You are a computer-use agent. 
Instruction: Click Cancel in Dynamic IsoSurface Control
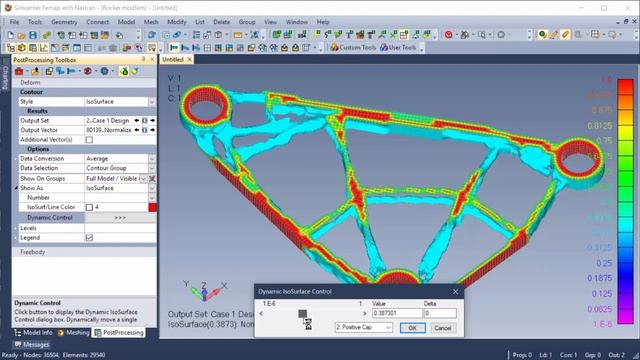pos(442,328)
